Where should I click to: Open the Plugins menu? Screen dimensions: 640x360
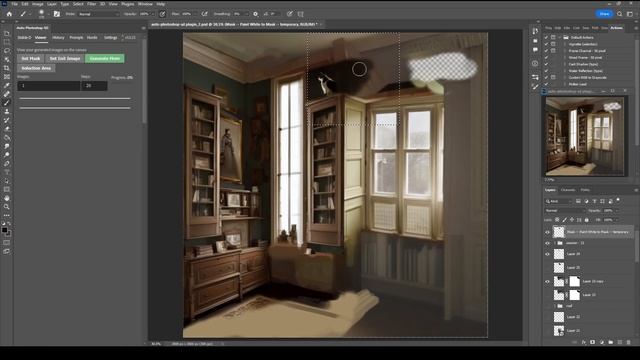point(128,4)
